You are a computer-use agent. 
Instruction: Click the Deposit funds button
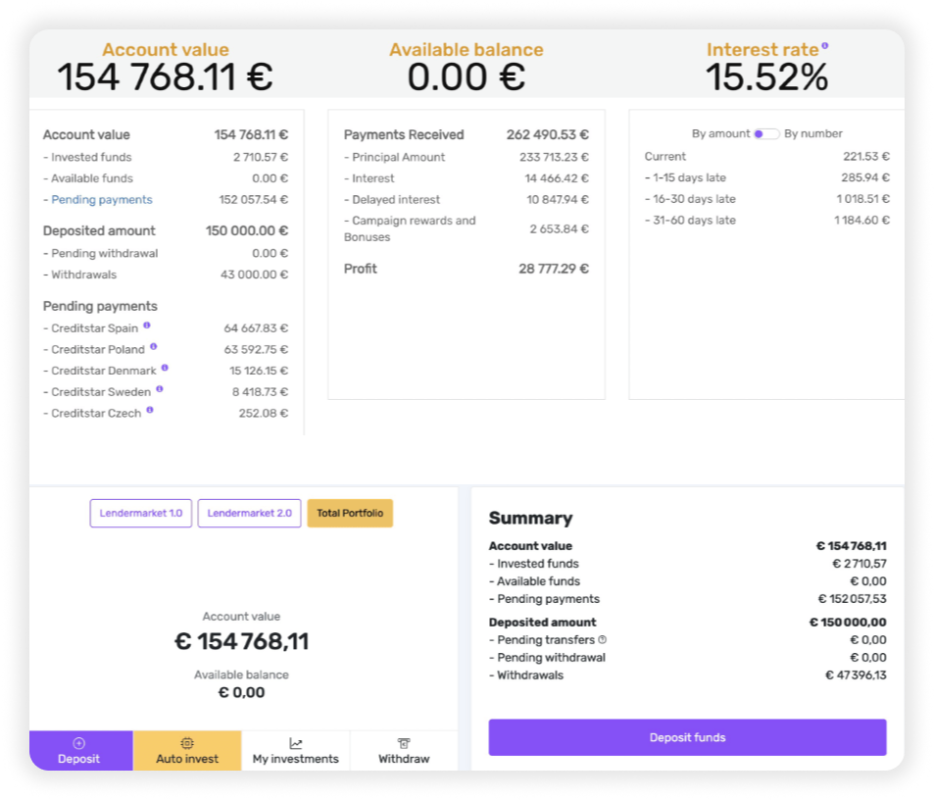(x=687, y=737)
